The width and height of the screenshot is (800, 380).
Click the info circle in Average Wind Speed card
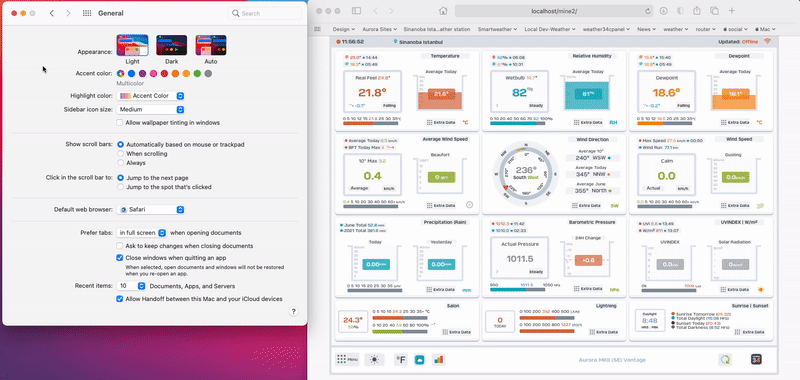click(469, 205)
